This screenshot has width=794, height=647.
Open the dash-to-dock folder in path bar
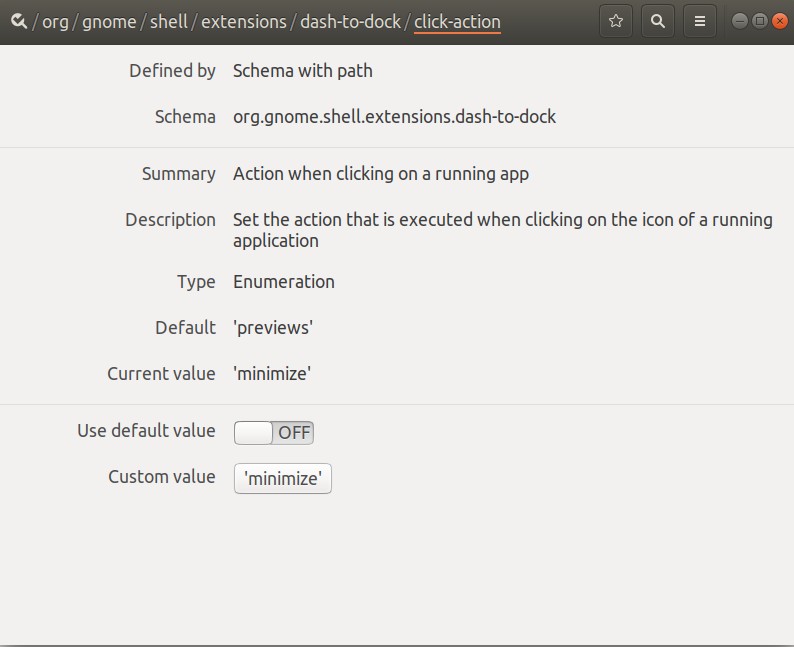click(350, 22)
